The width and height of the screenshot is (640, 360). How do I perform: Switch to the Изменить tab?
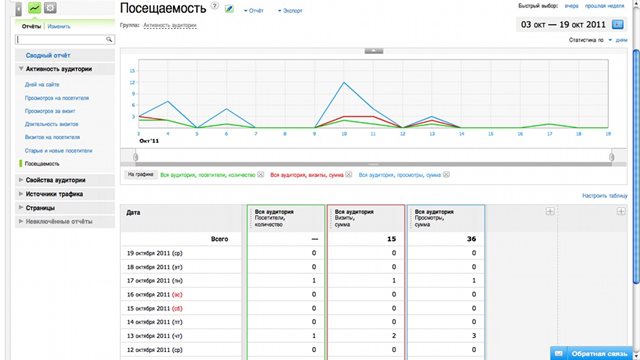point(59,27)
